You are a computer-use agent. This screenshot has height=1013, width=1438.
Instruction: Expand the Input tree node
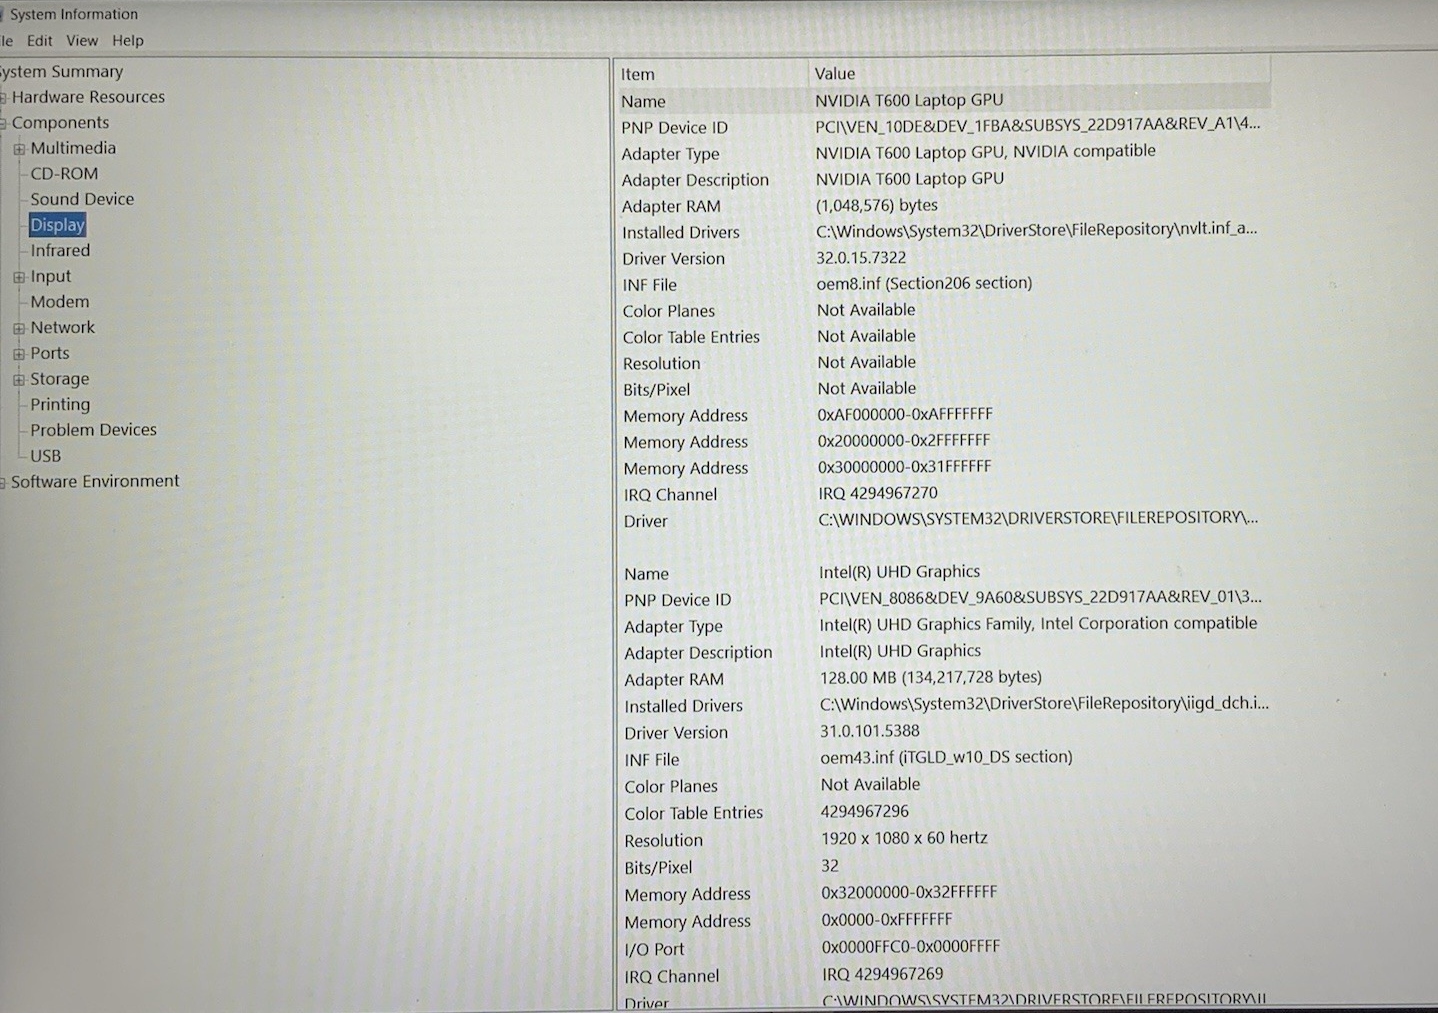[x=19, y=277]
